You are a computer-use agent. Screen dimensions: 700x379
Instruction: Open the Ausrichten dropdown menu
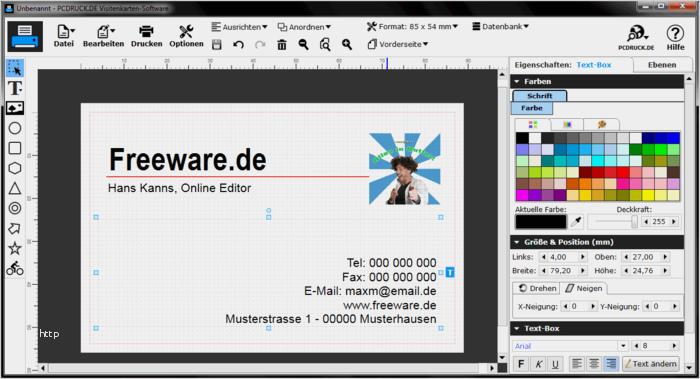pyautogui.click(x=239, y=27)
